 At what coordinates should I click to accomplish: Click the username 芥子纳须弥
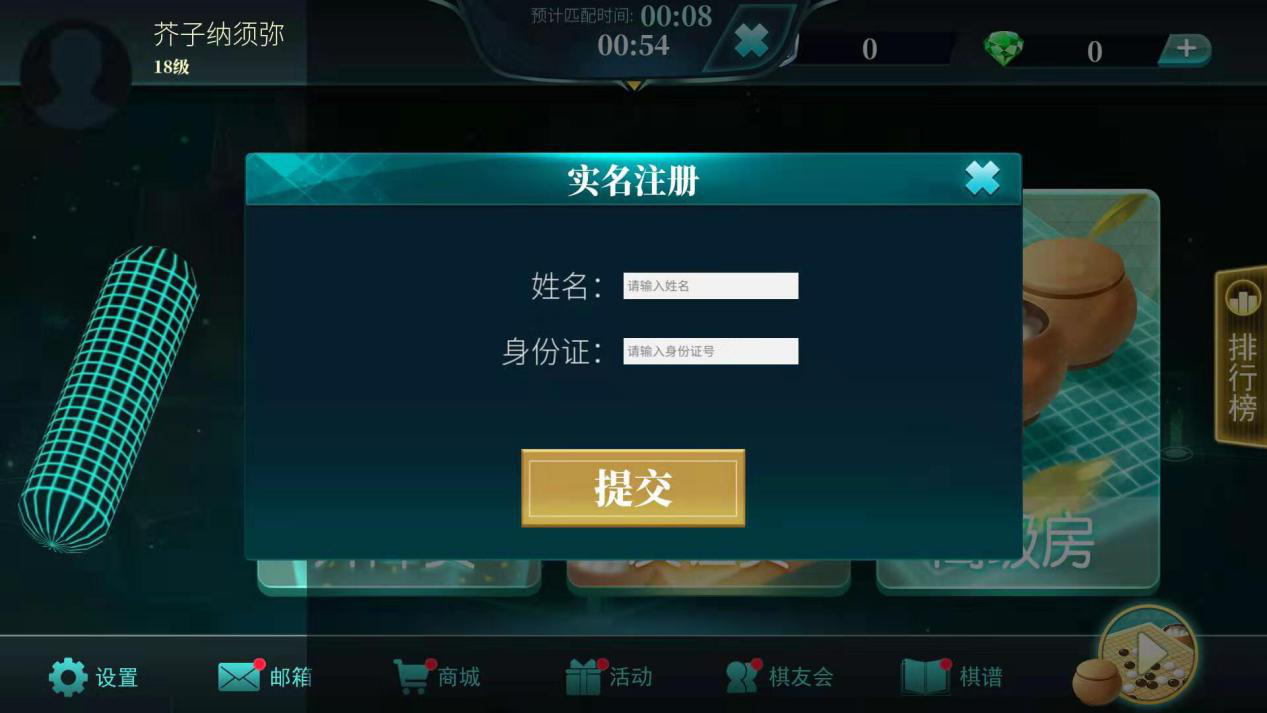point(219,34)
